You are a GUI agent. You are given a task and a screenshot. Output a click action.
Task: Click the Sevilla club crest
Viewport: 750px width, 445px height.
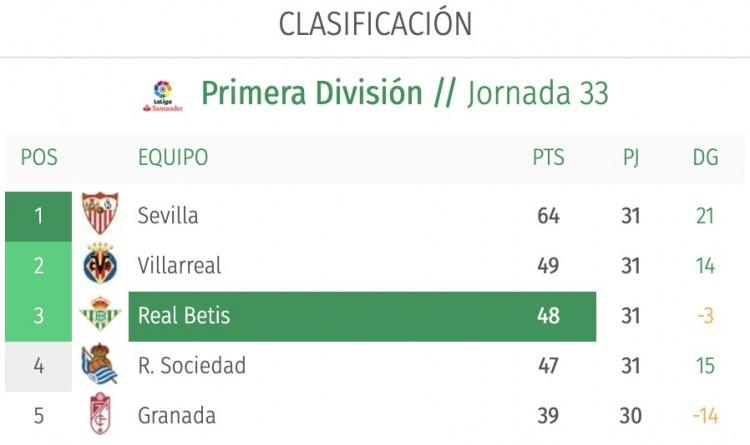pos(100,214)
